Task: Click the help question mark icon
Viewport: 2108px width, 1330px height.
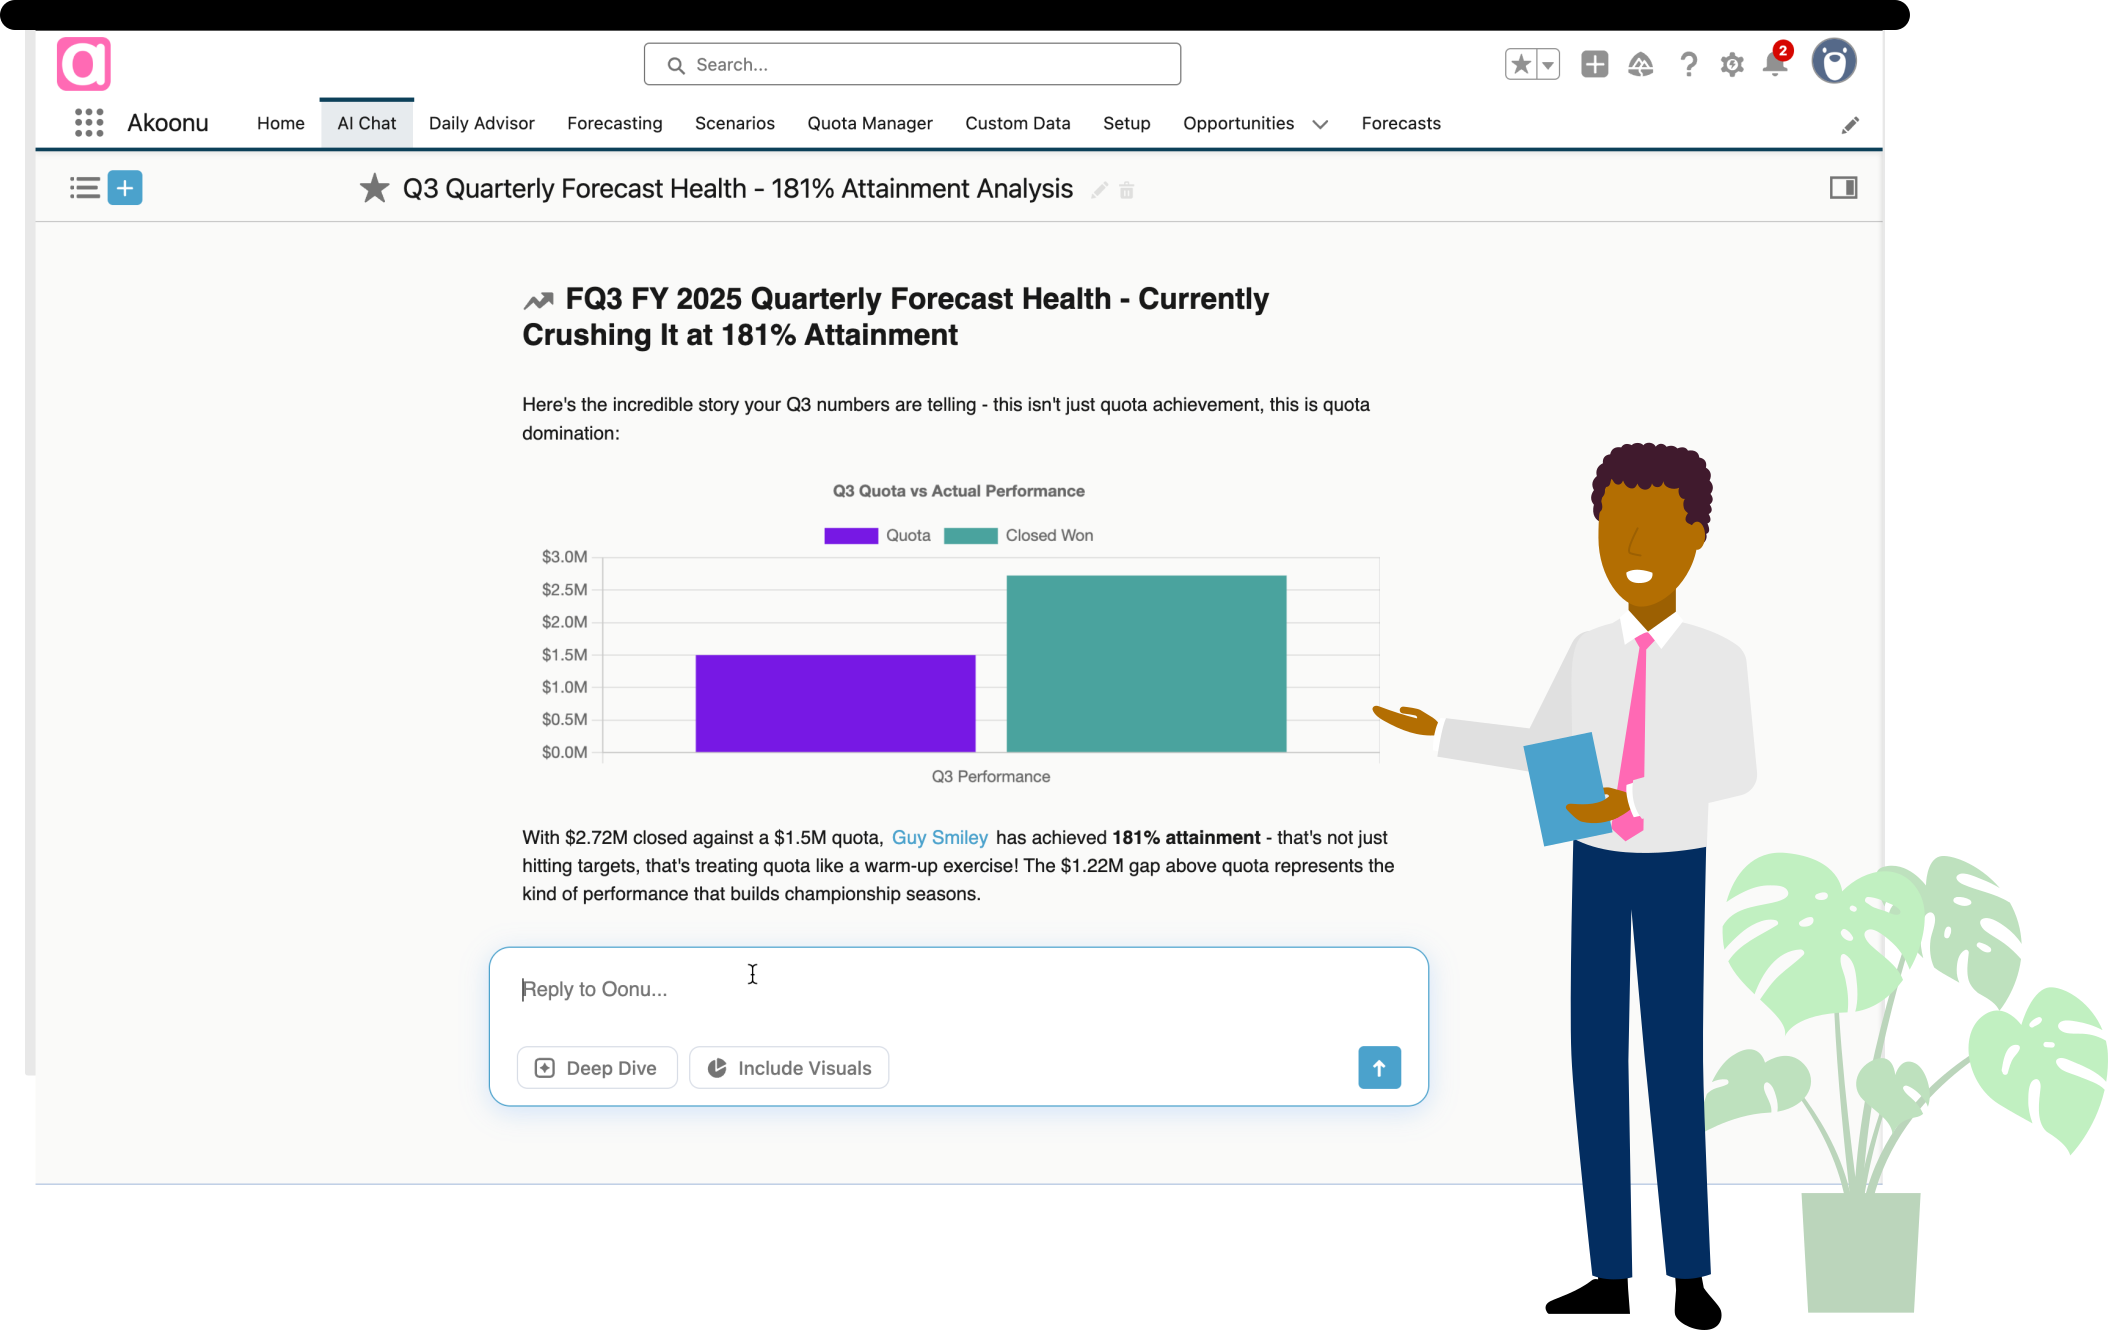Action: [1688, 65]
